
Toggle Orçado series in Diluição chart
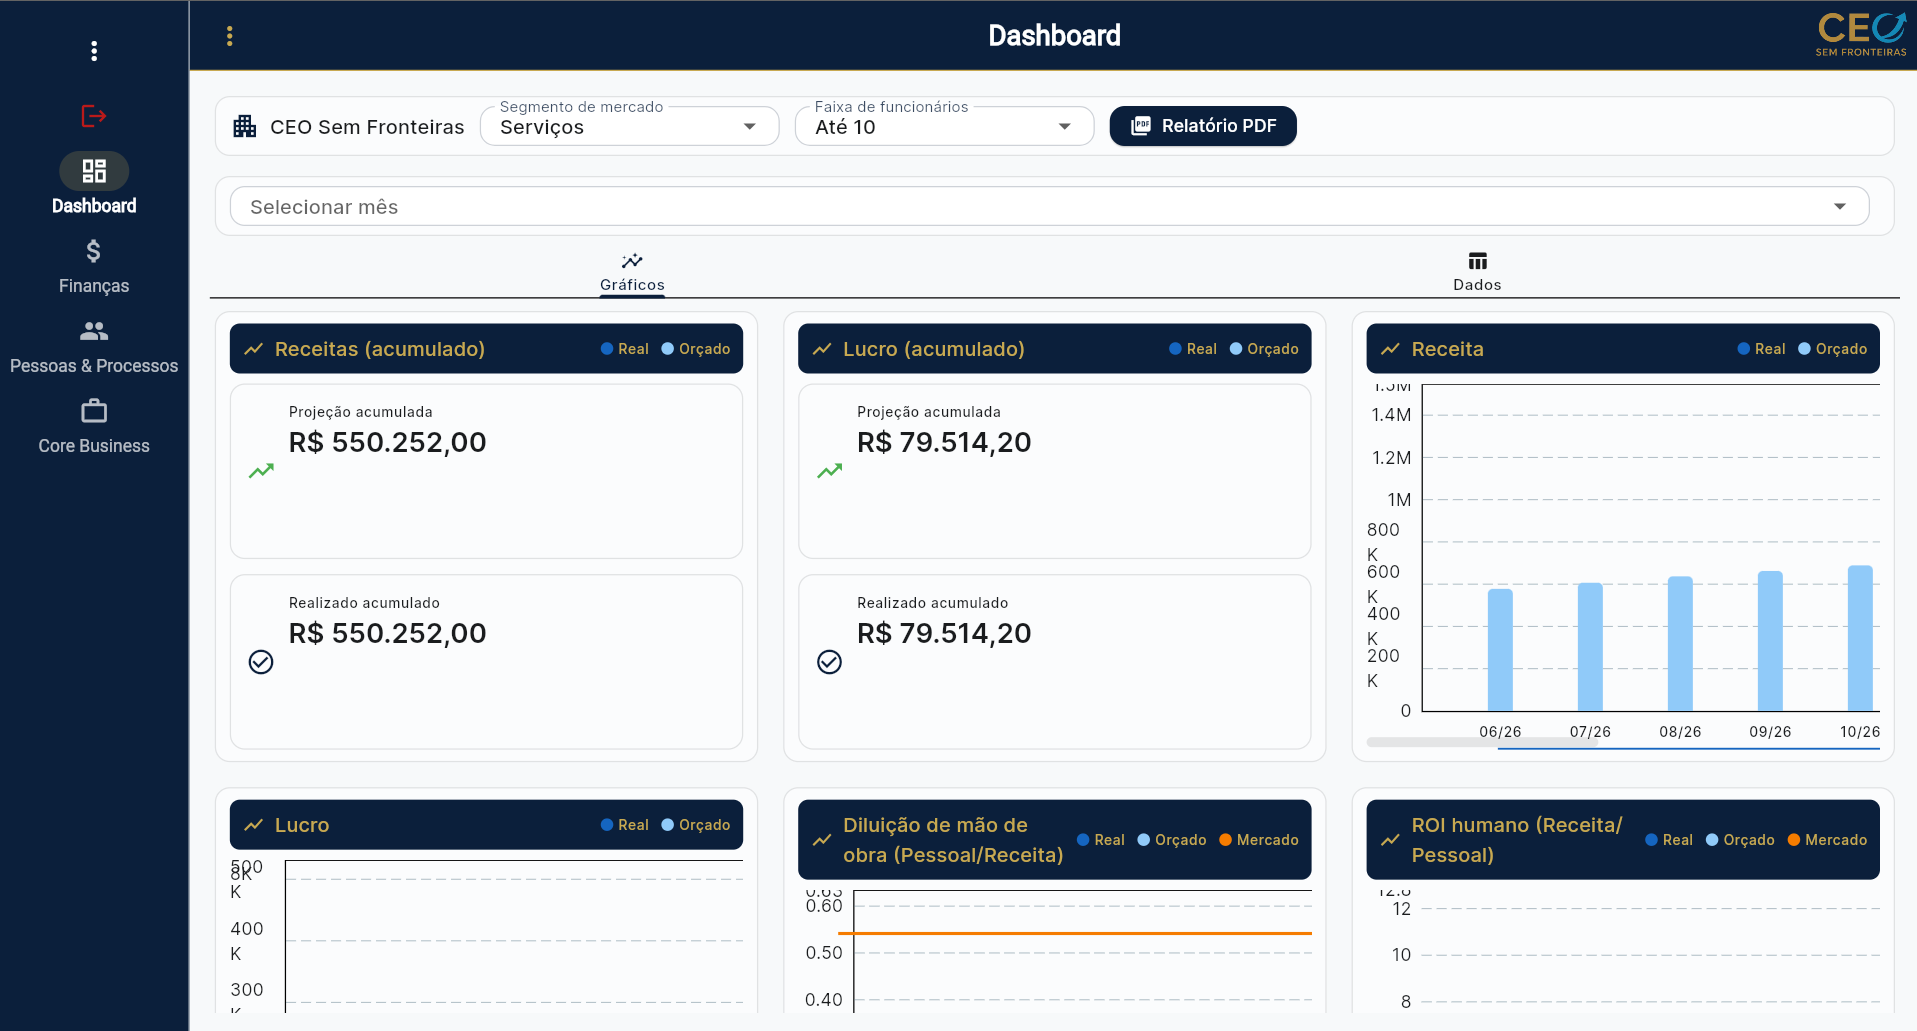click(1172, 840)
